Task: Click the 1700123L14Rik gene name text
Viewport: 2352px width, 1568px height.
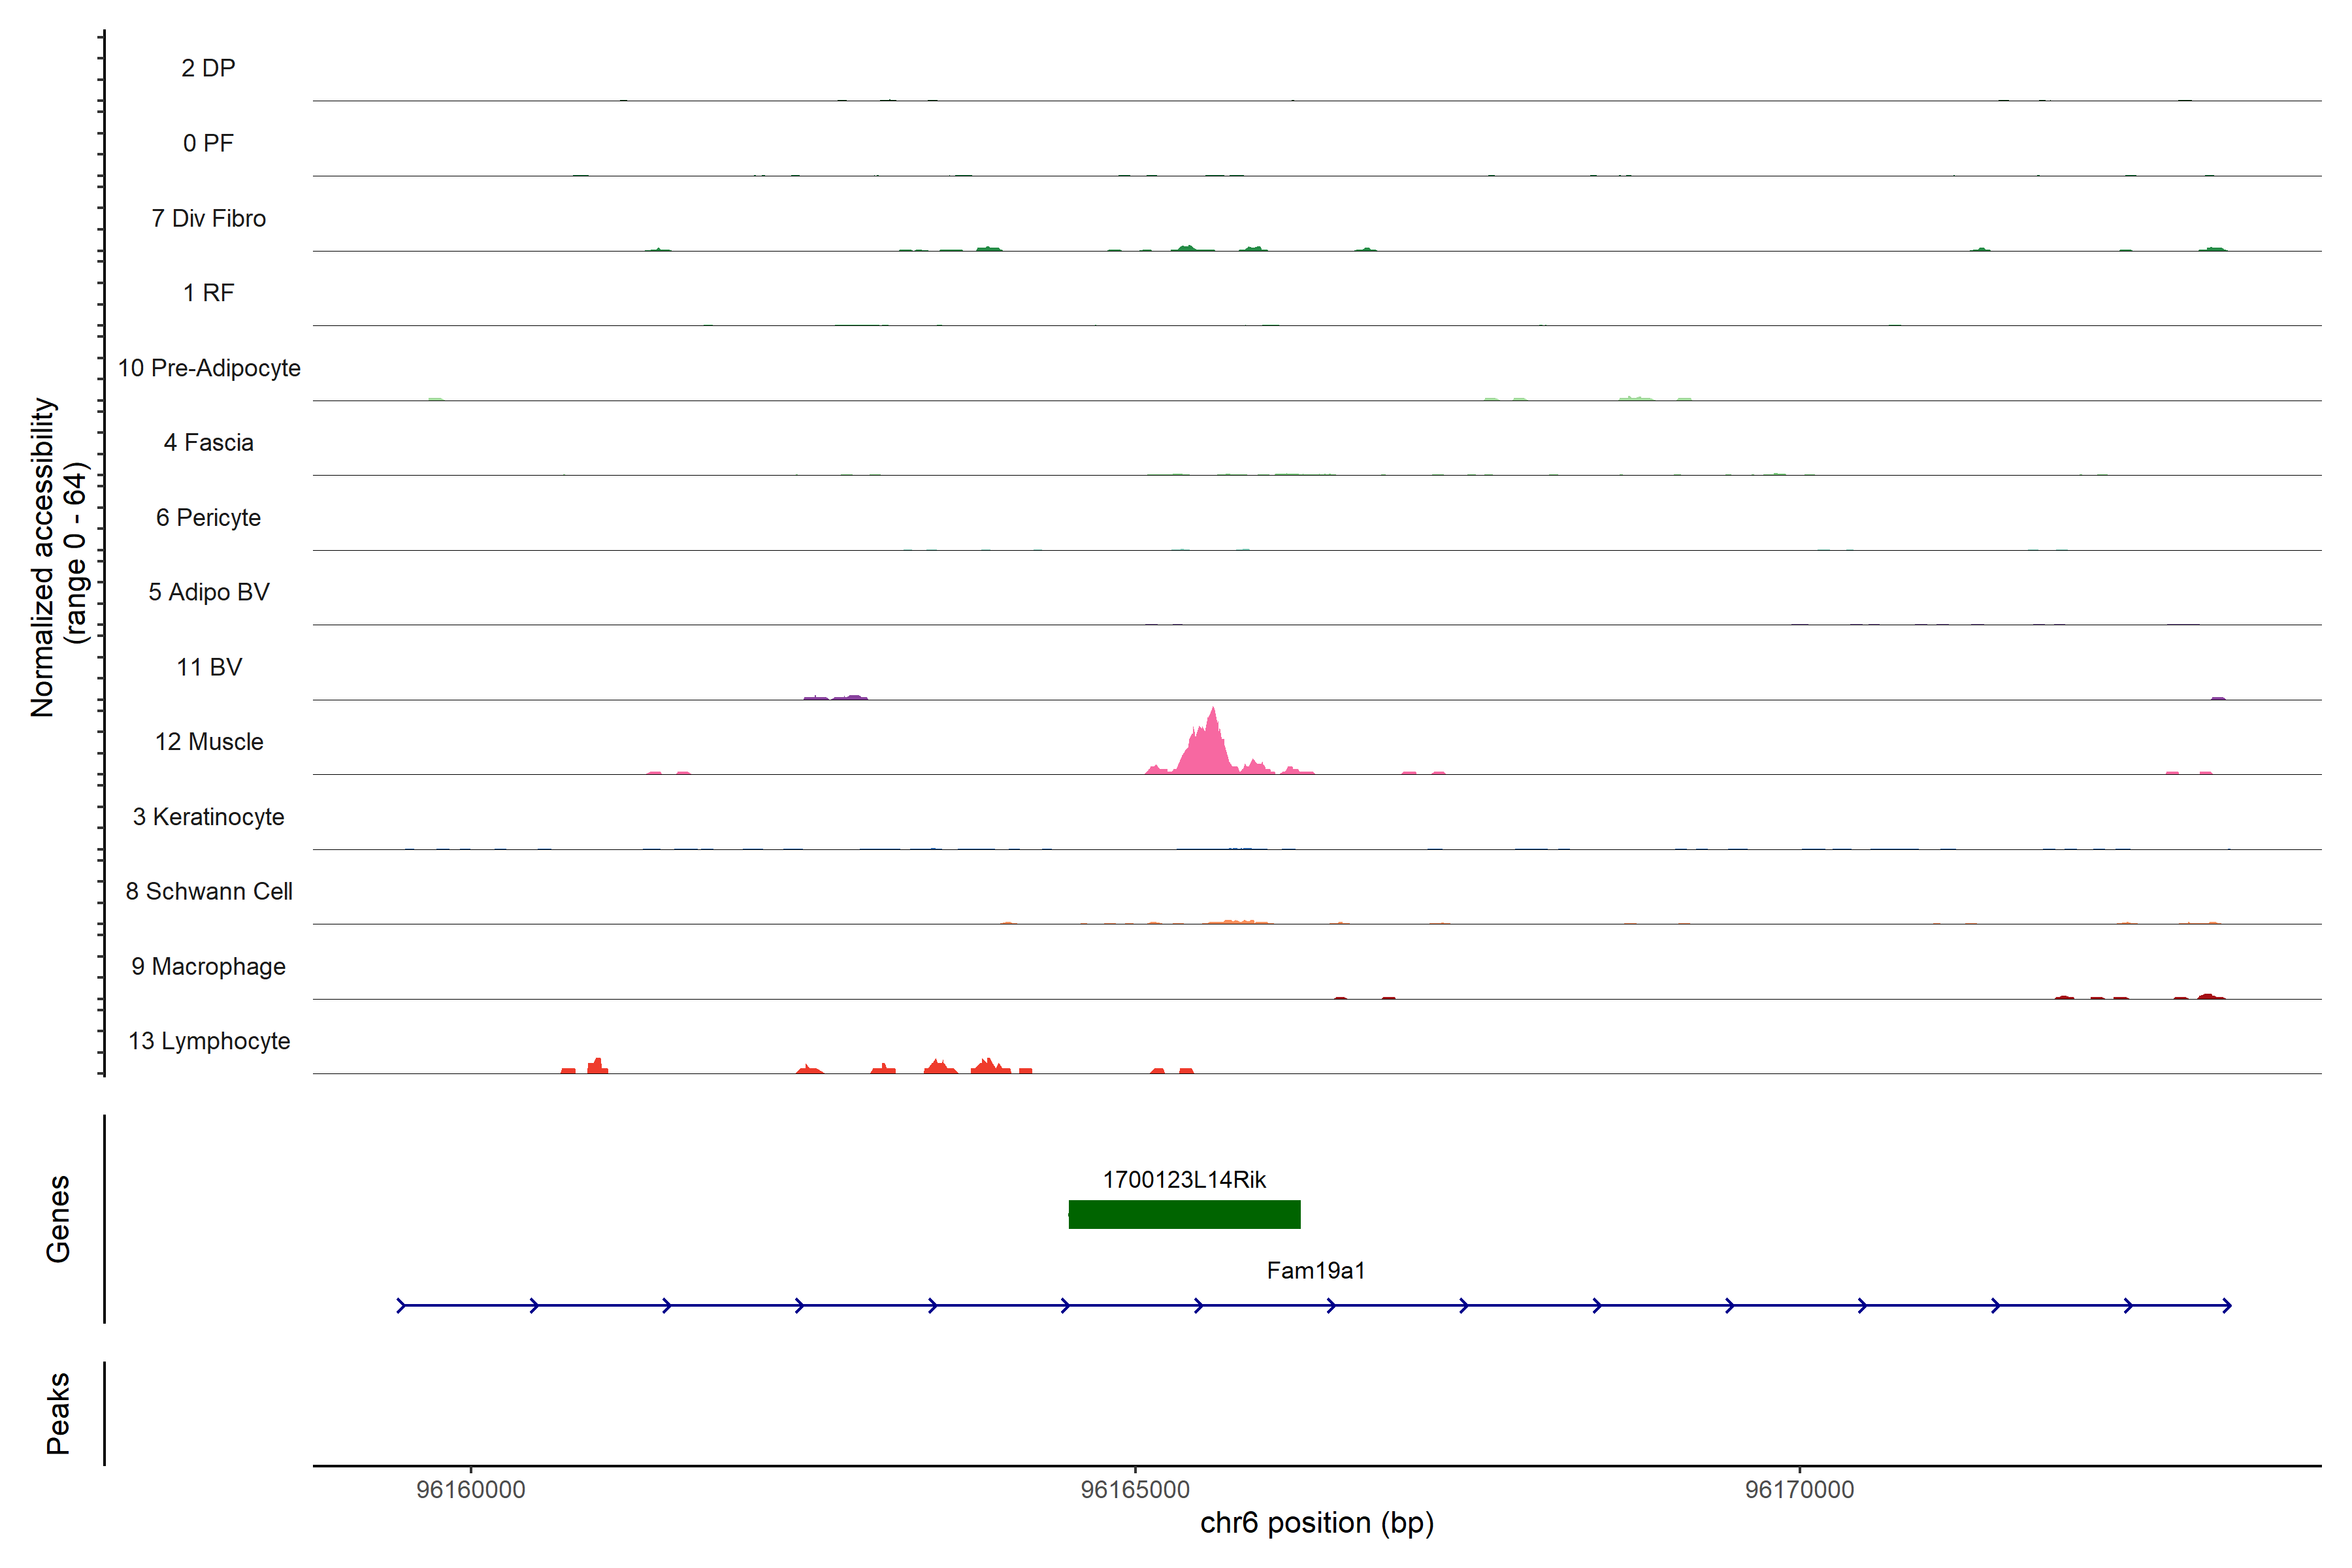Action: pyautogui.click(x=1184, y=1179)
